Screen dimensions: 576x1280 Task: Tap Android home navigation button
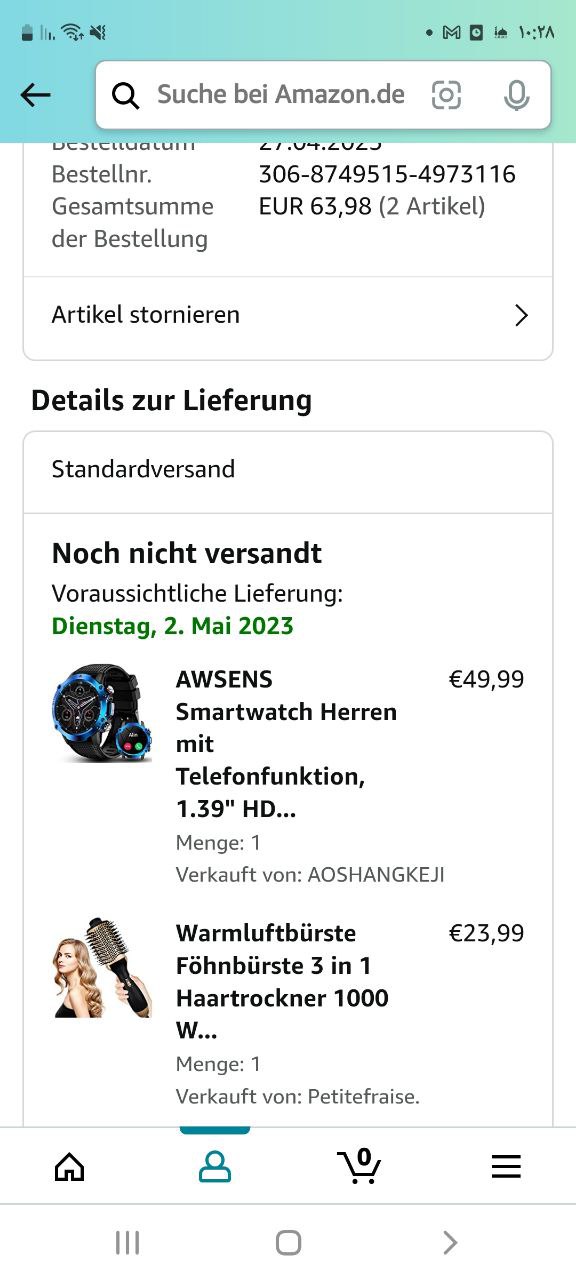pos(288,1242)
